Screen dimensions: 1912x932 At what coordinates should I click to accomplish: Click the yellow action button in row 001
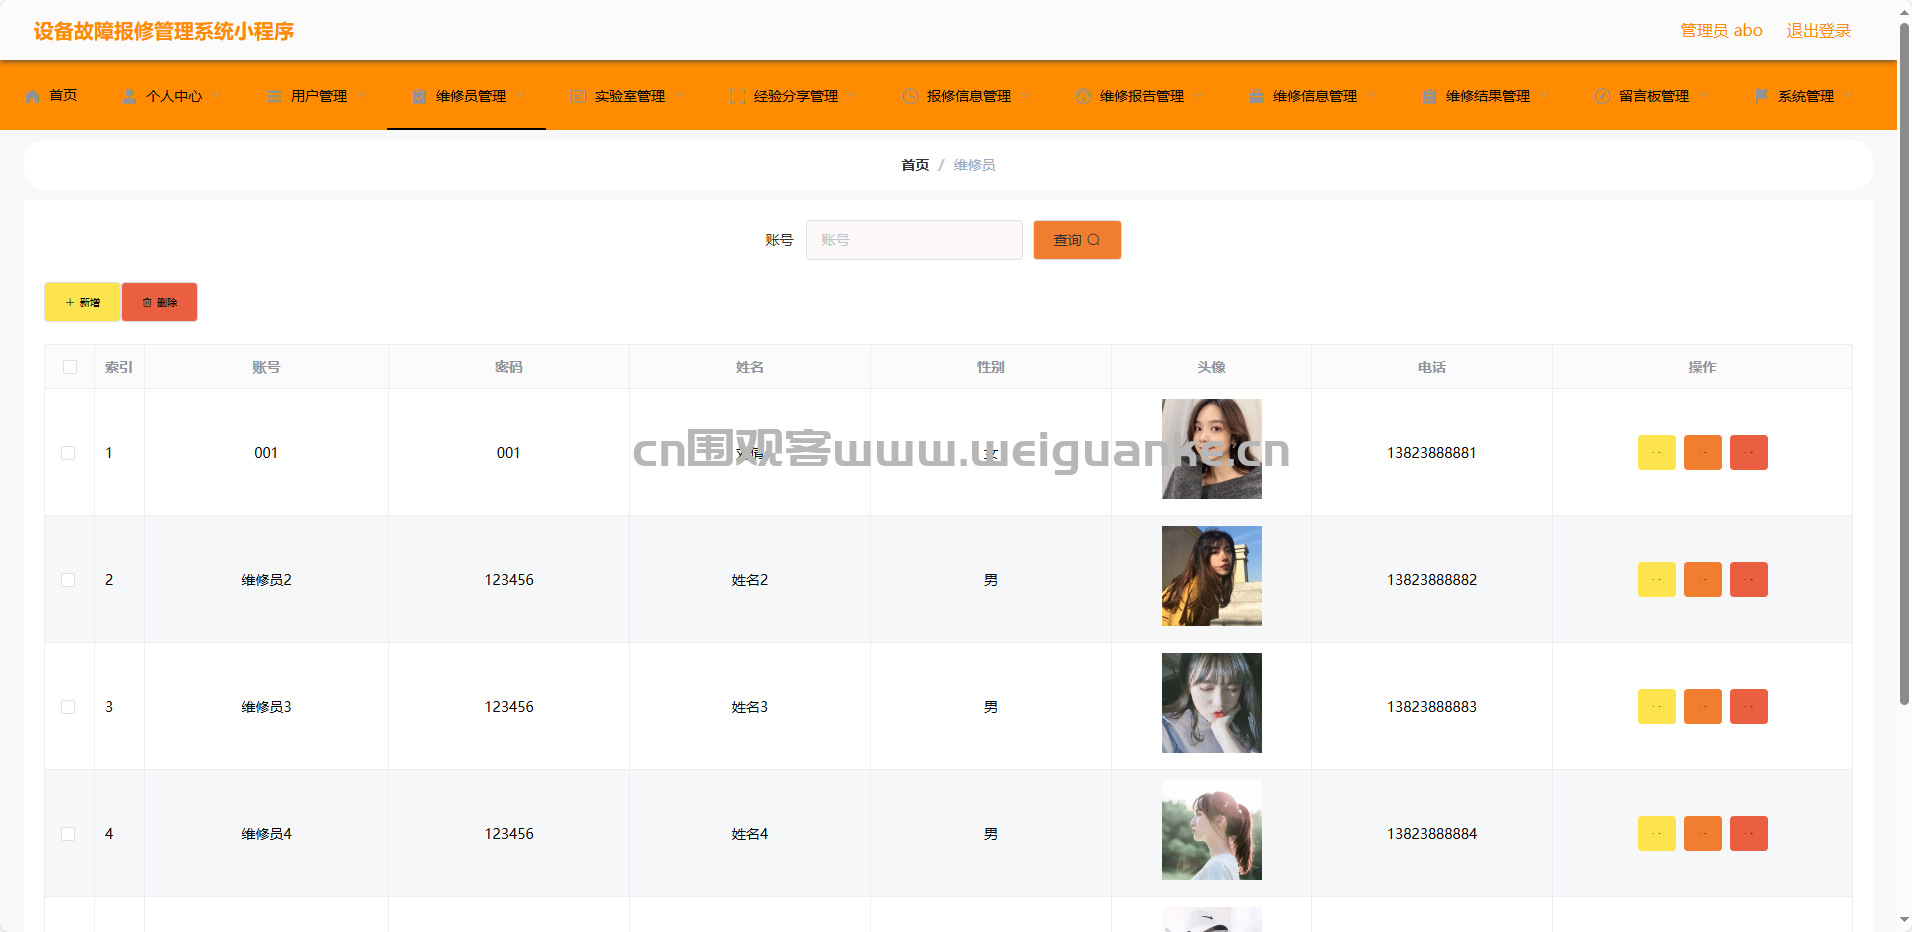1657,453
